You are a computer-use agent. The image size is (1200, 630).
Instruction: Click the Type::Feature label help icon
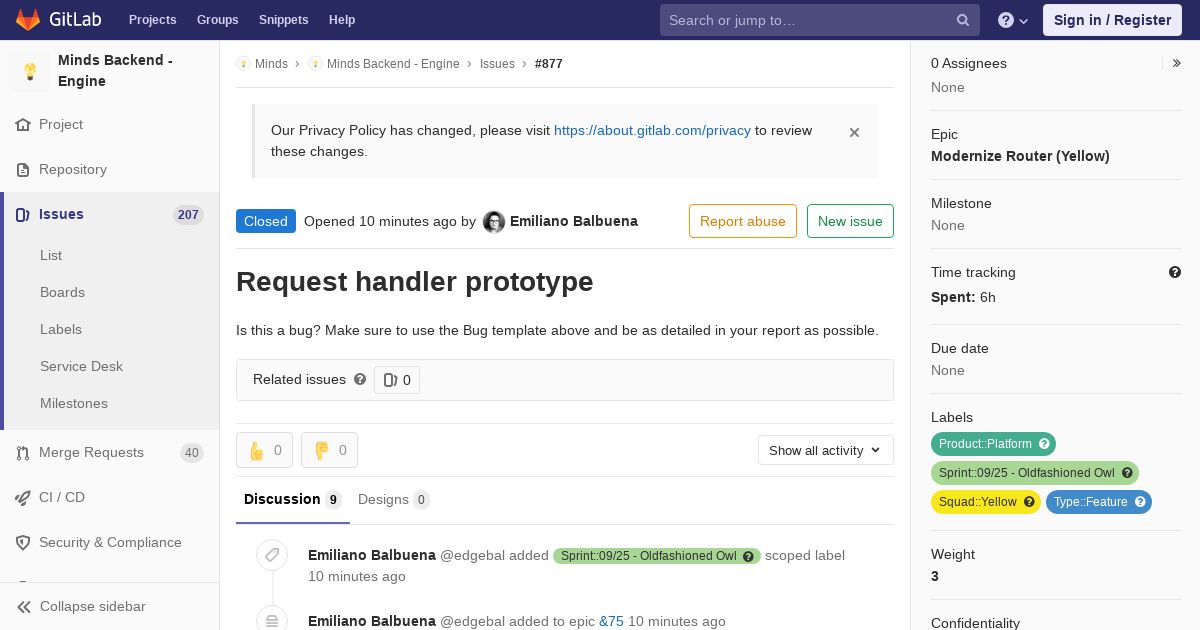tap(1140, 502)
